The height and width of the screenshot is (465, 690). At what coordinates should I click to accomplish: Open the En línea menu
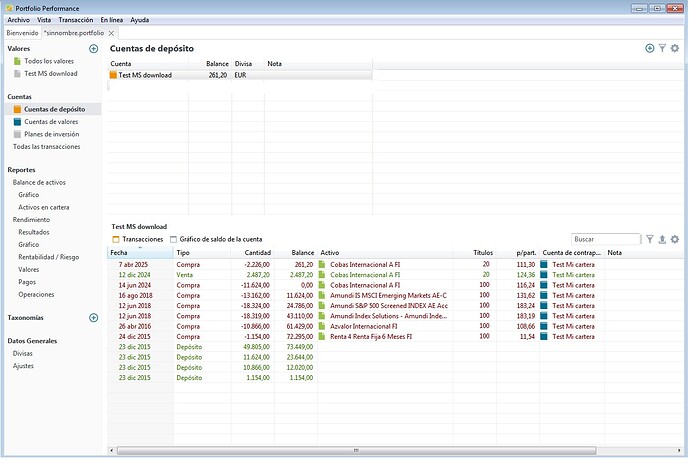point(112,20)
